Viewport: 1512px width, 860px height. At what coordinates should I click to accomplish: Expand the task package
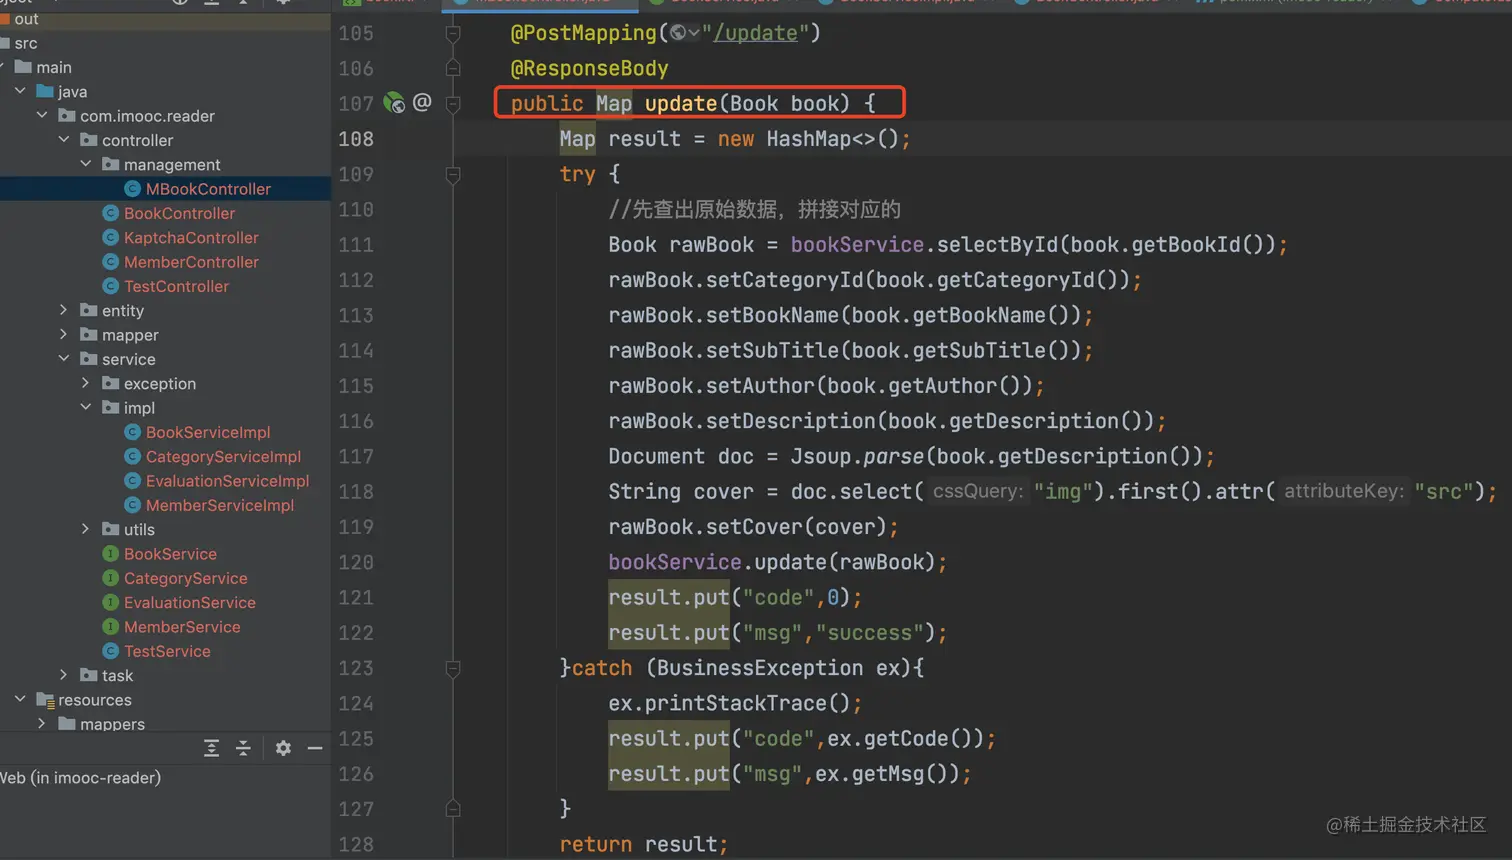pyautogui.click(x=64, y=675)
